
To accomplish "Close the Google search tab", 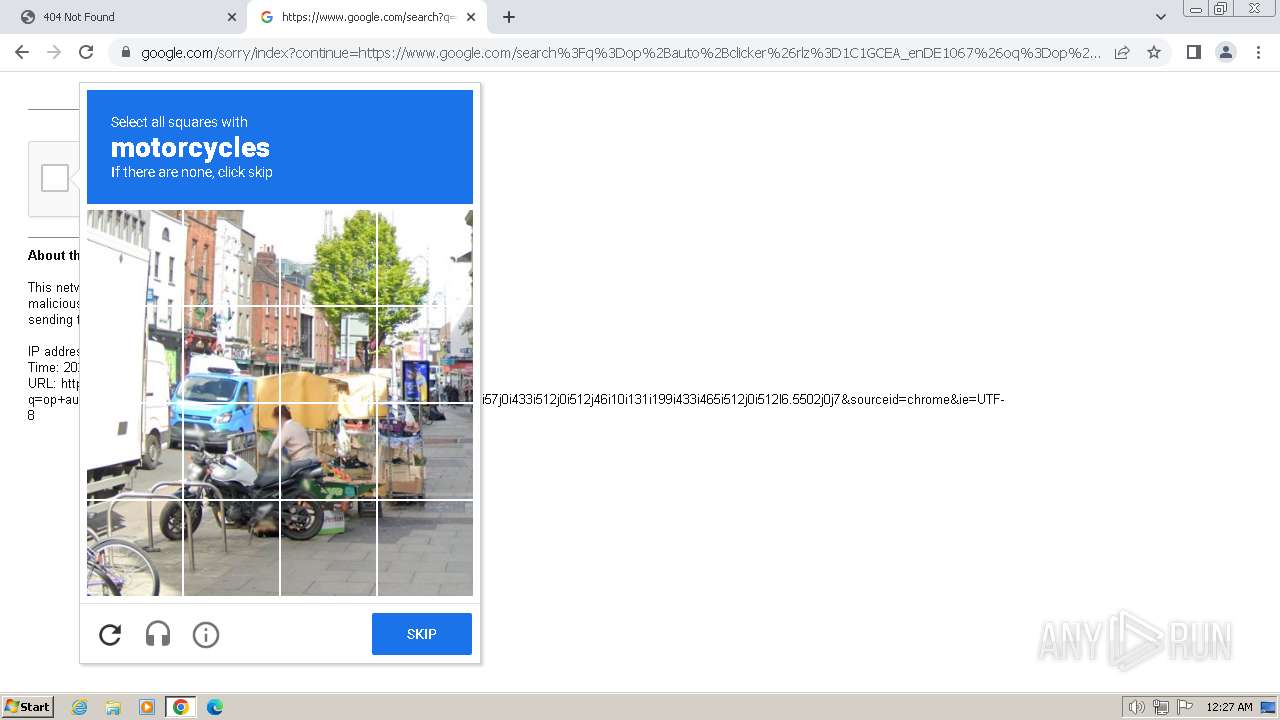I will pos(471,17).
